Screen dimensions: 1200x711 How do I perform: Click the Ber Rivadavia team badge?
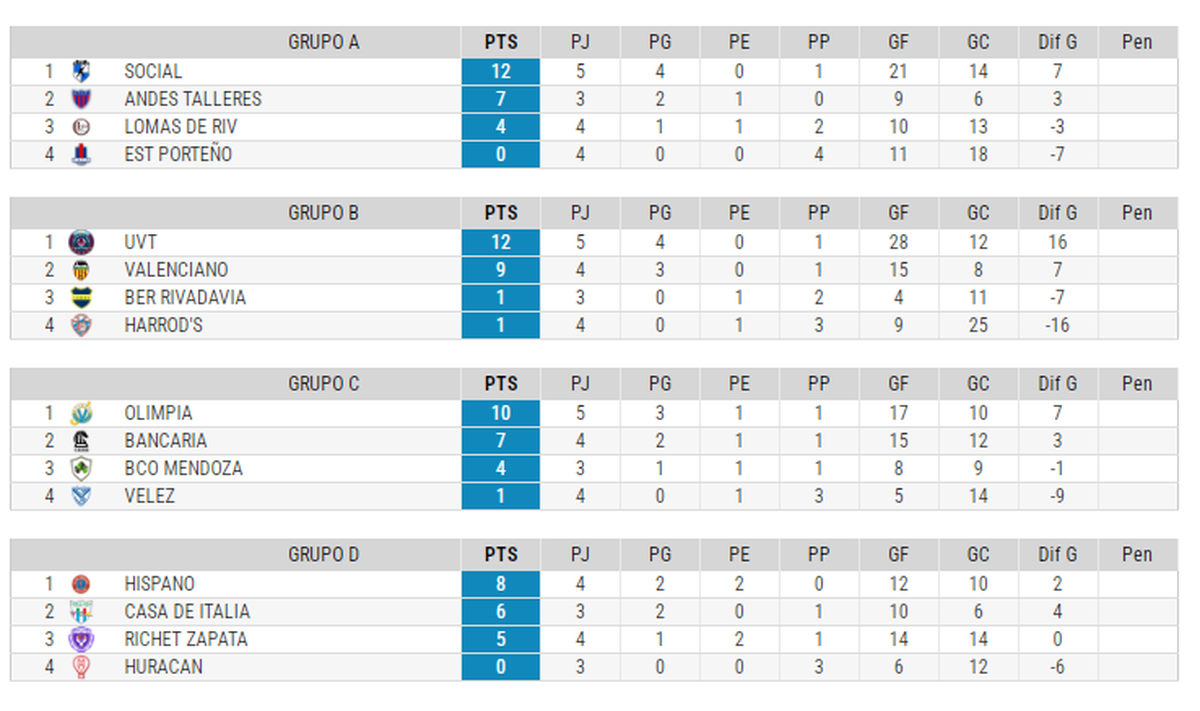81,297
